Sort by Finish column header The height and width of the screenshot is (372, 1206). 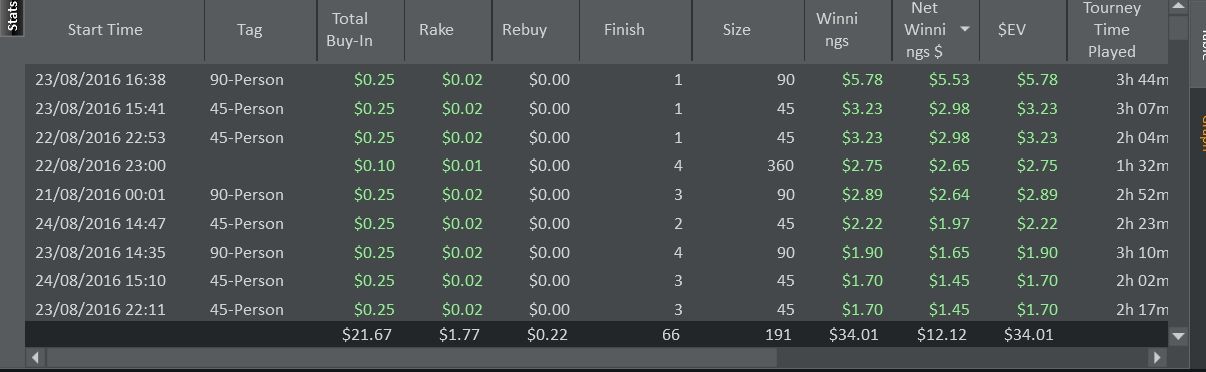[624, 30]
